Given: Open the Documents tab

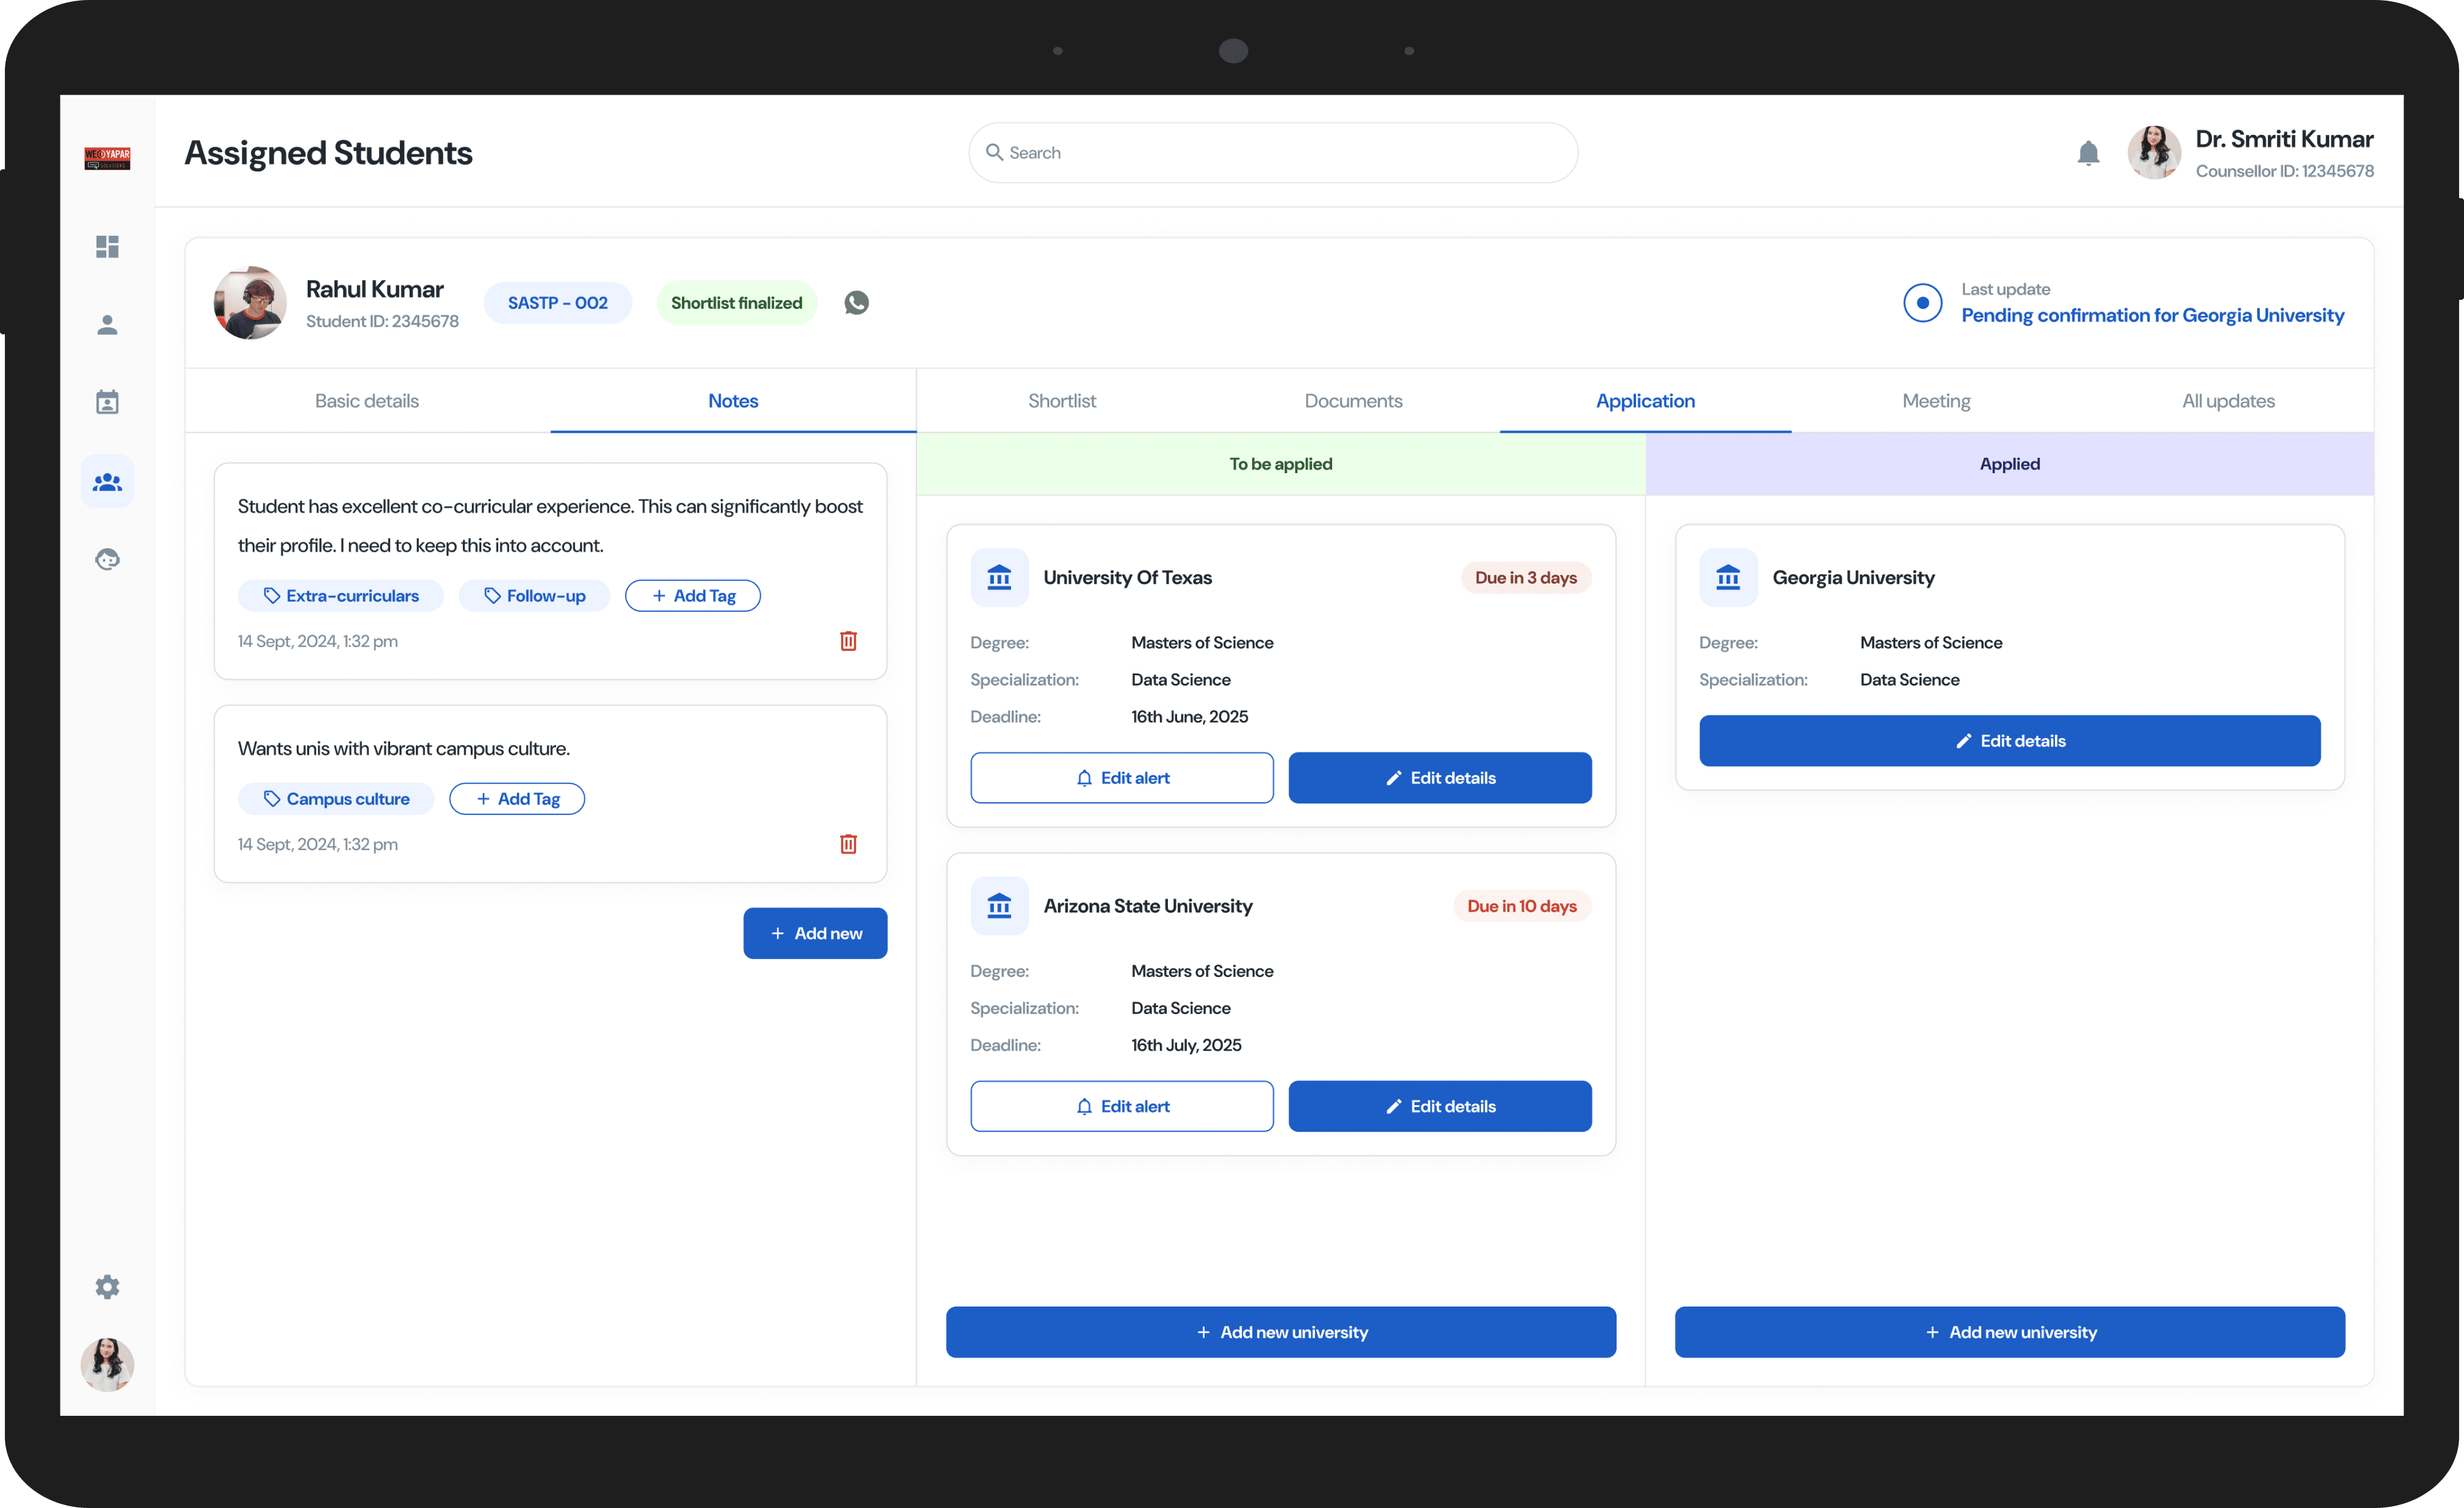Looking at the screenshot, I should (x=1352, y=401).
